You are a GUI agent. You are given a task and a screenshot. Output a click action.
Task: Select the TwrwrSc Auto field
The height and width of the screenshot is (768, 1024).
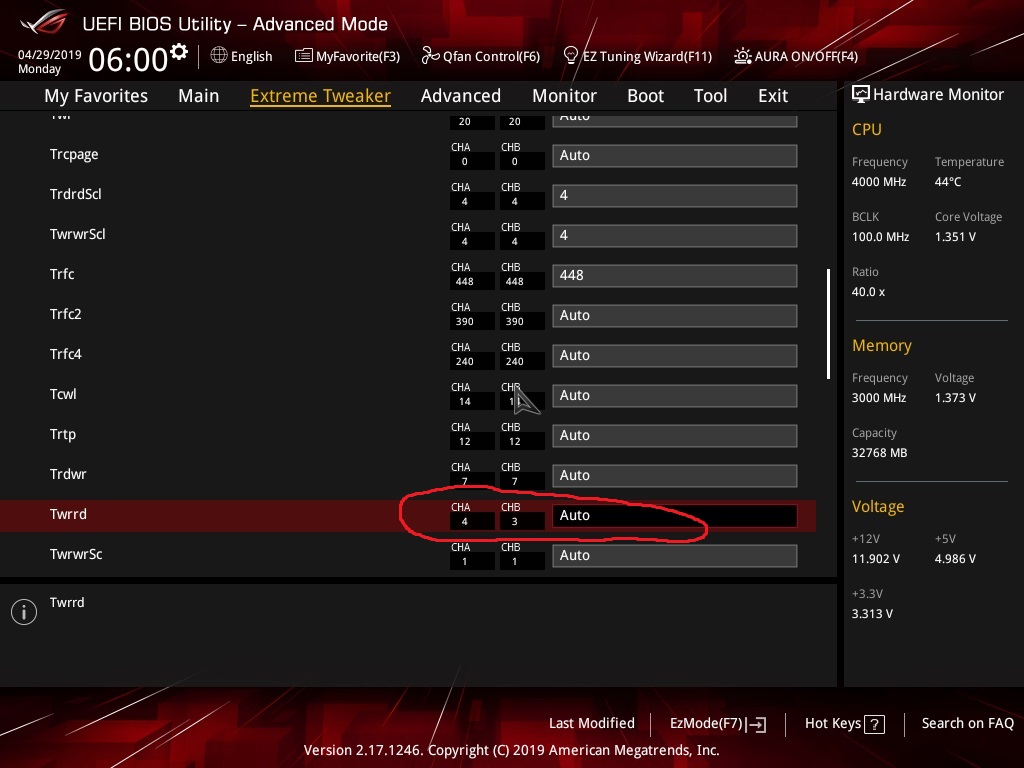point(675,555)
